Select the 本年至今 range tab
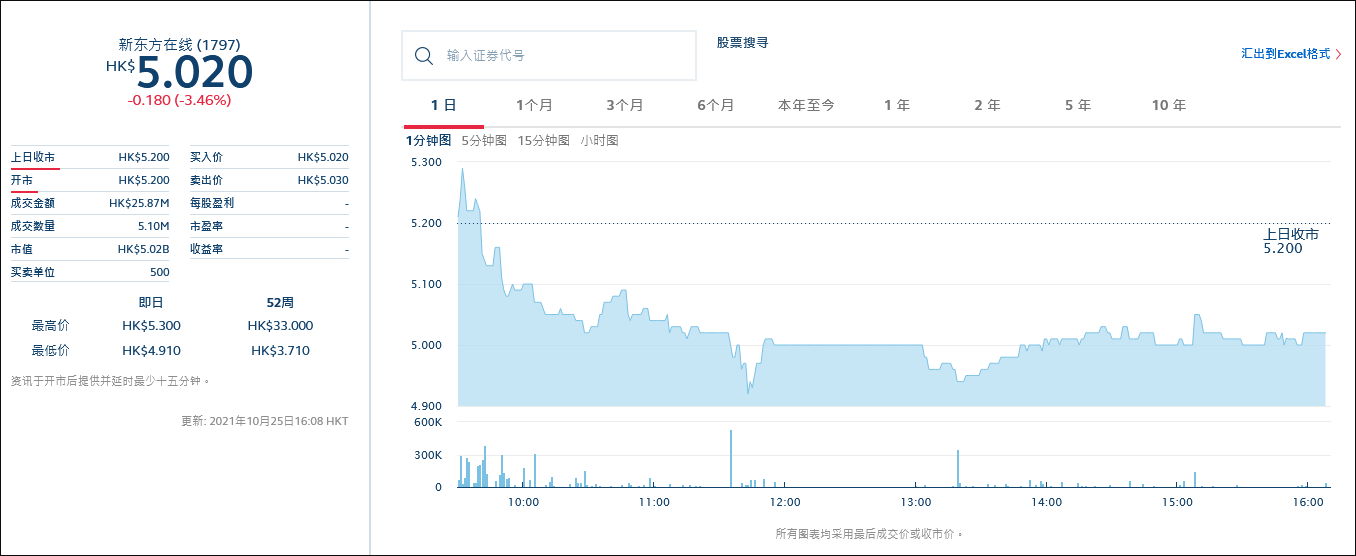Viewport: 1356px width, 556px height. point(806,105)
